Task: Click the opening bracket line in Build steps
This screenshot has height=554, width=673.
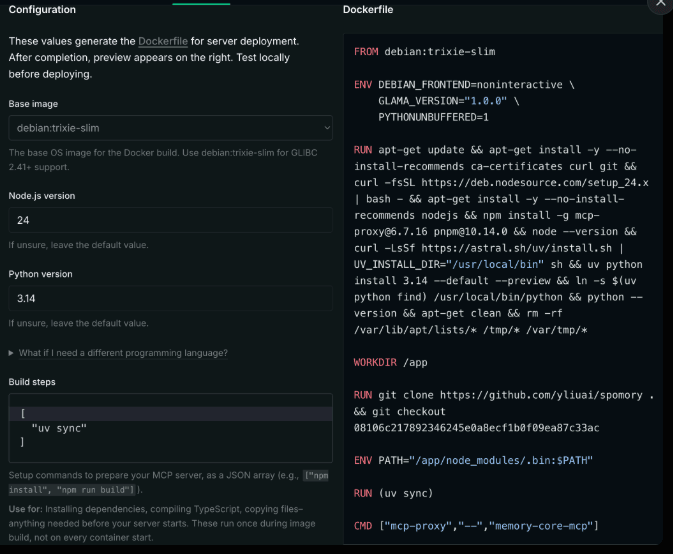Action: tap(170, 414)
